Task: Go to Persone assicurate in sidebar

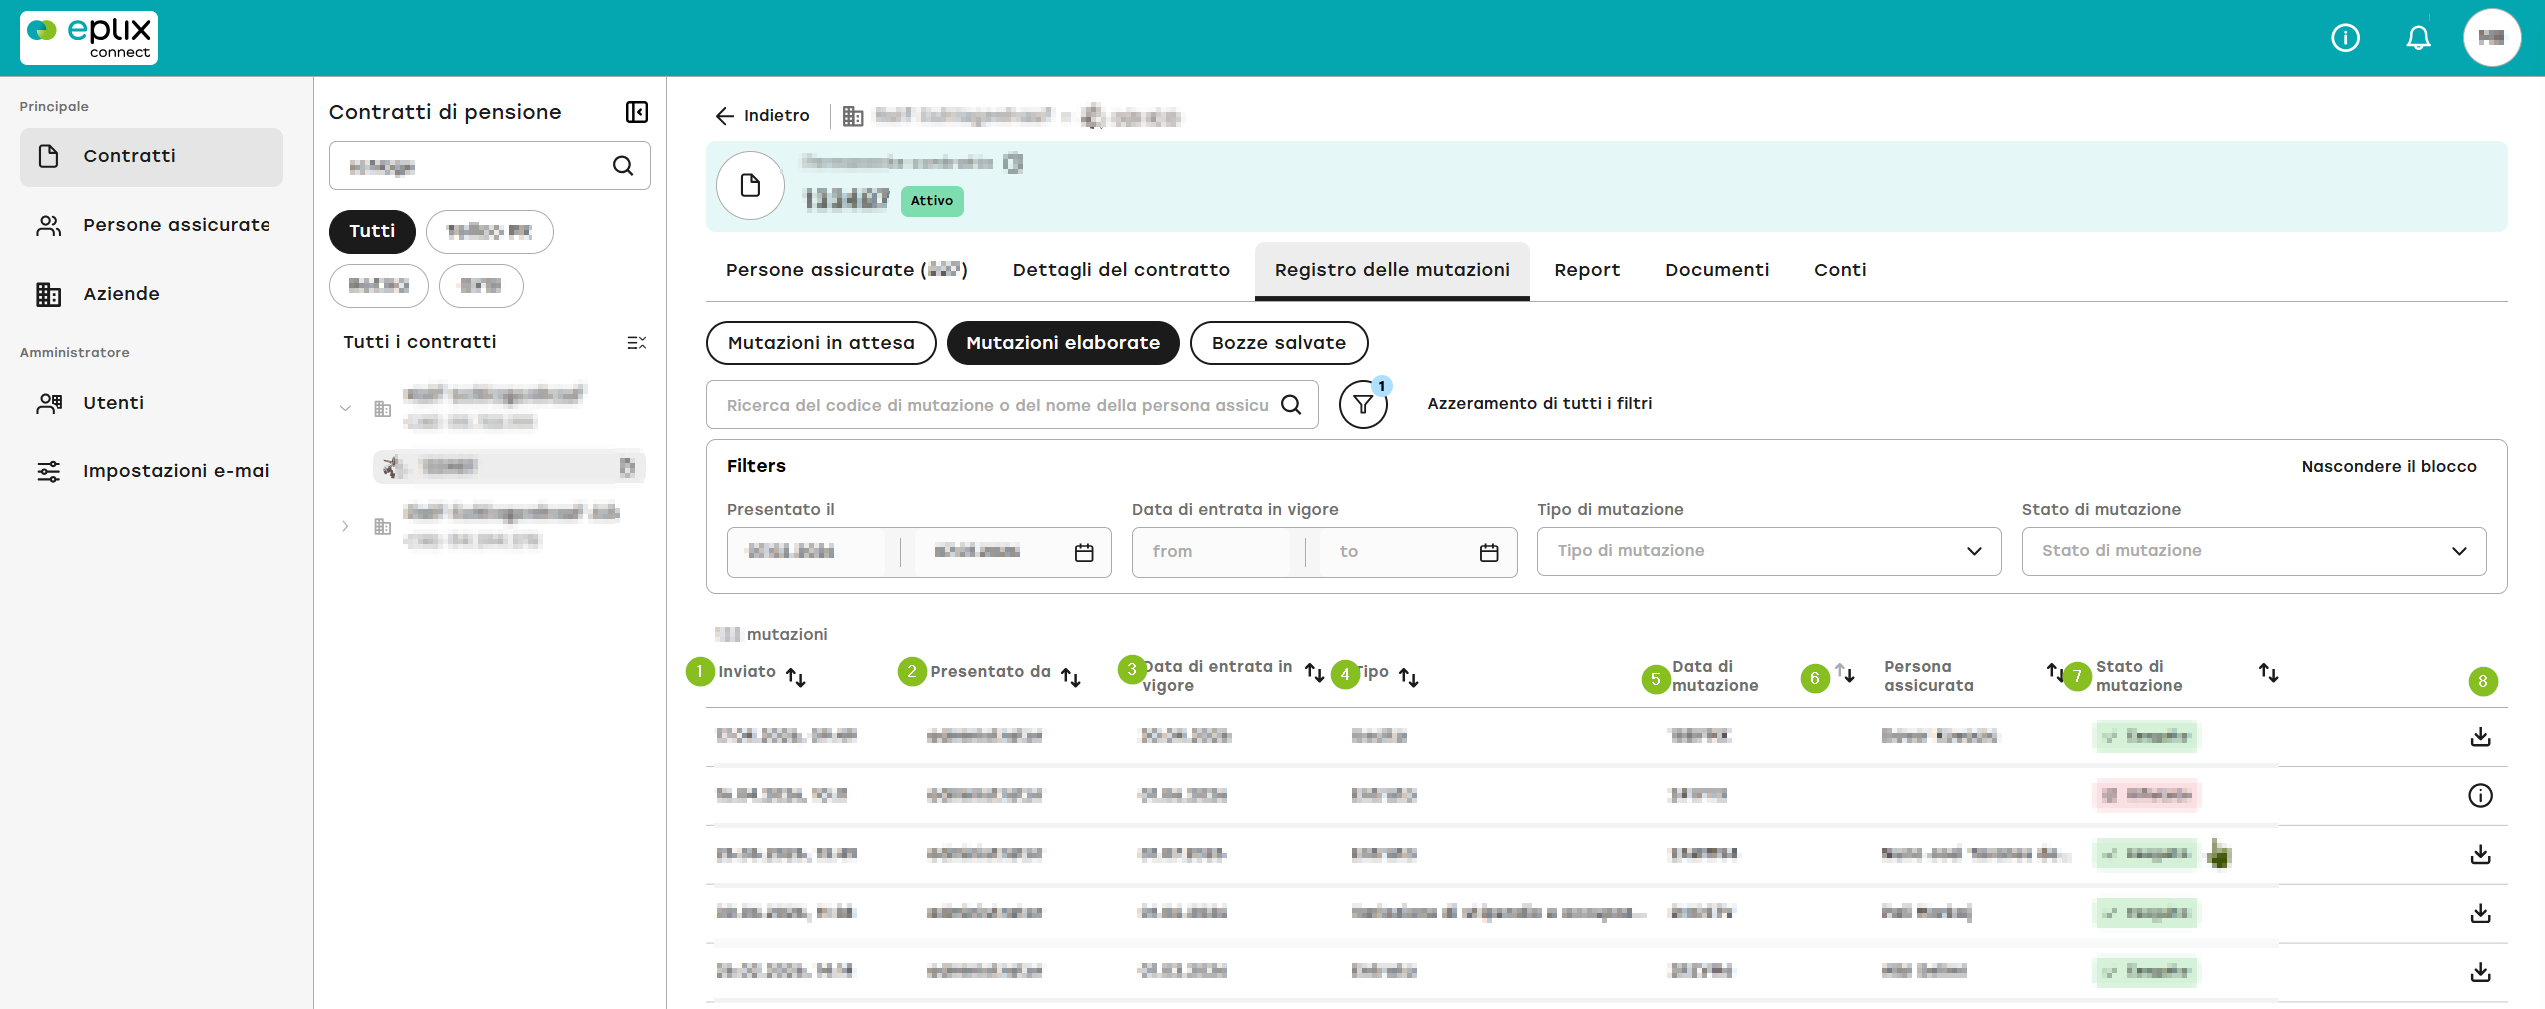Action: (x=151, y=225)
